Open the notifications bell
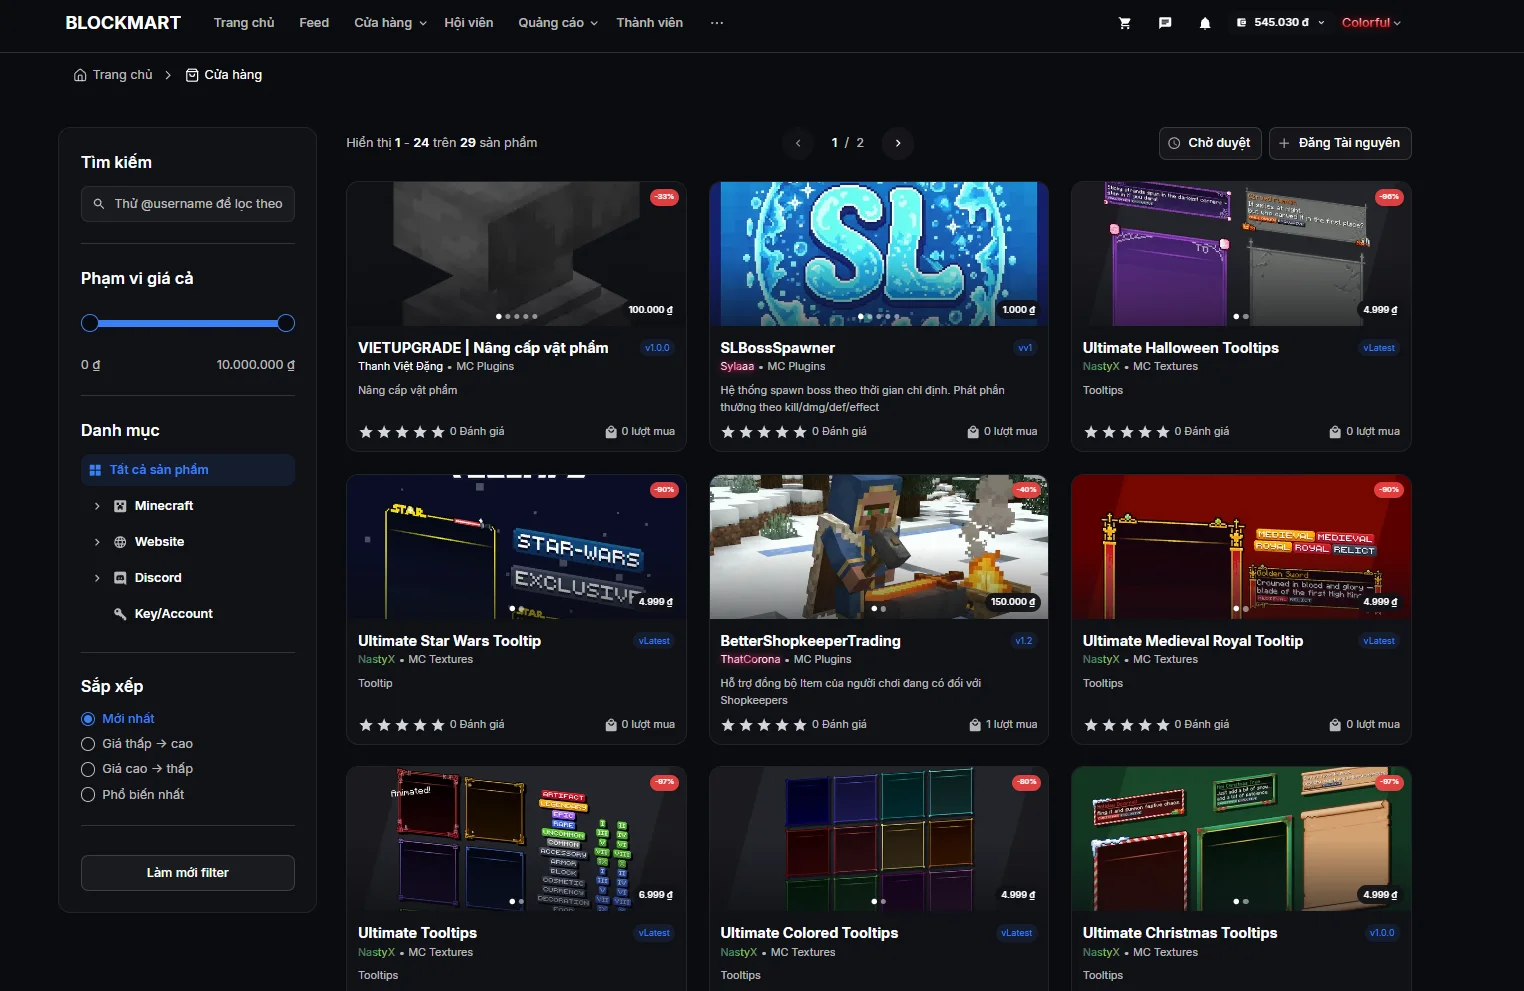Image resolution: width=1524 pixels, height=991 pixels. tap(1205, 23)
